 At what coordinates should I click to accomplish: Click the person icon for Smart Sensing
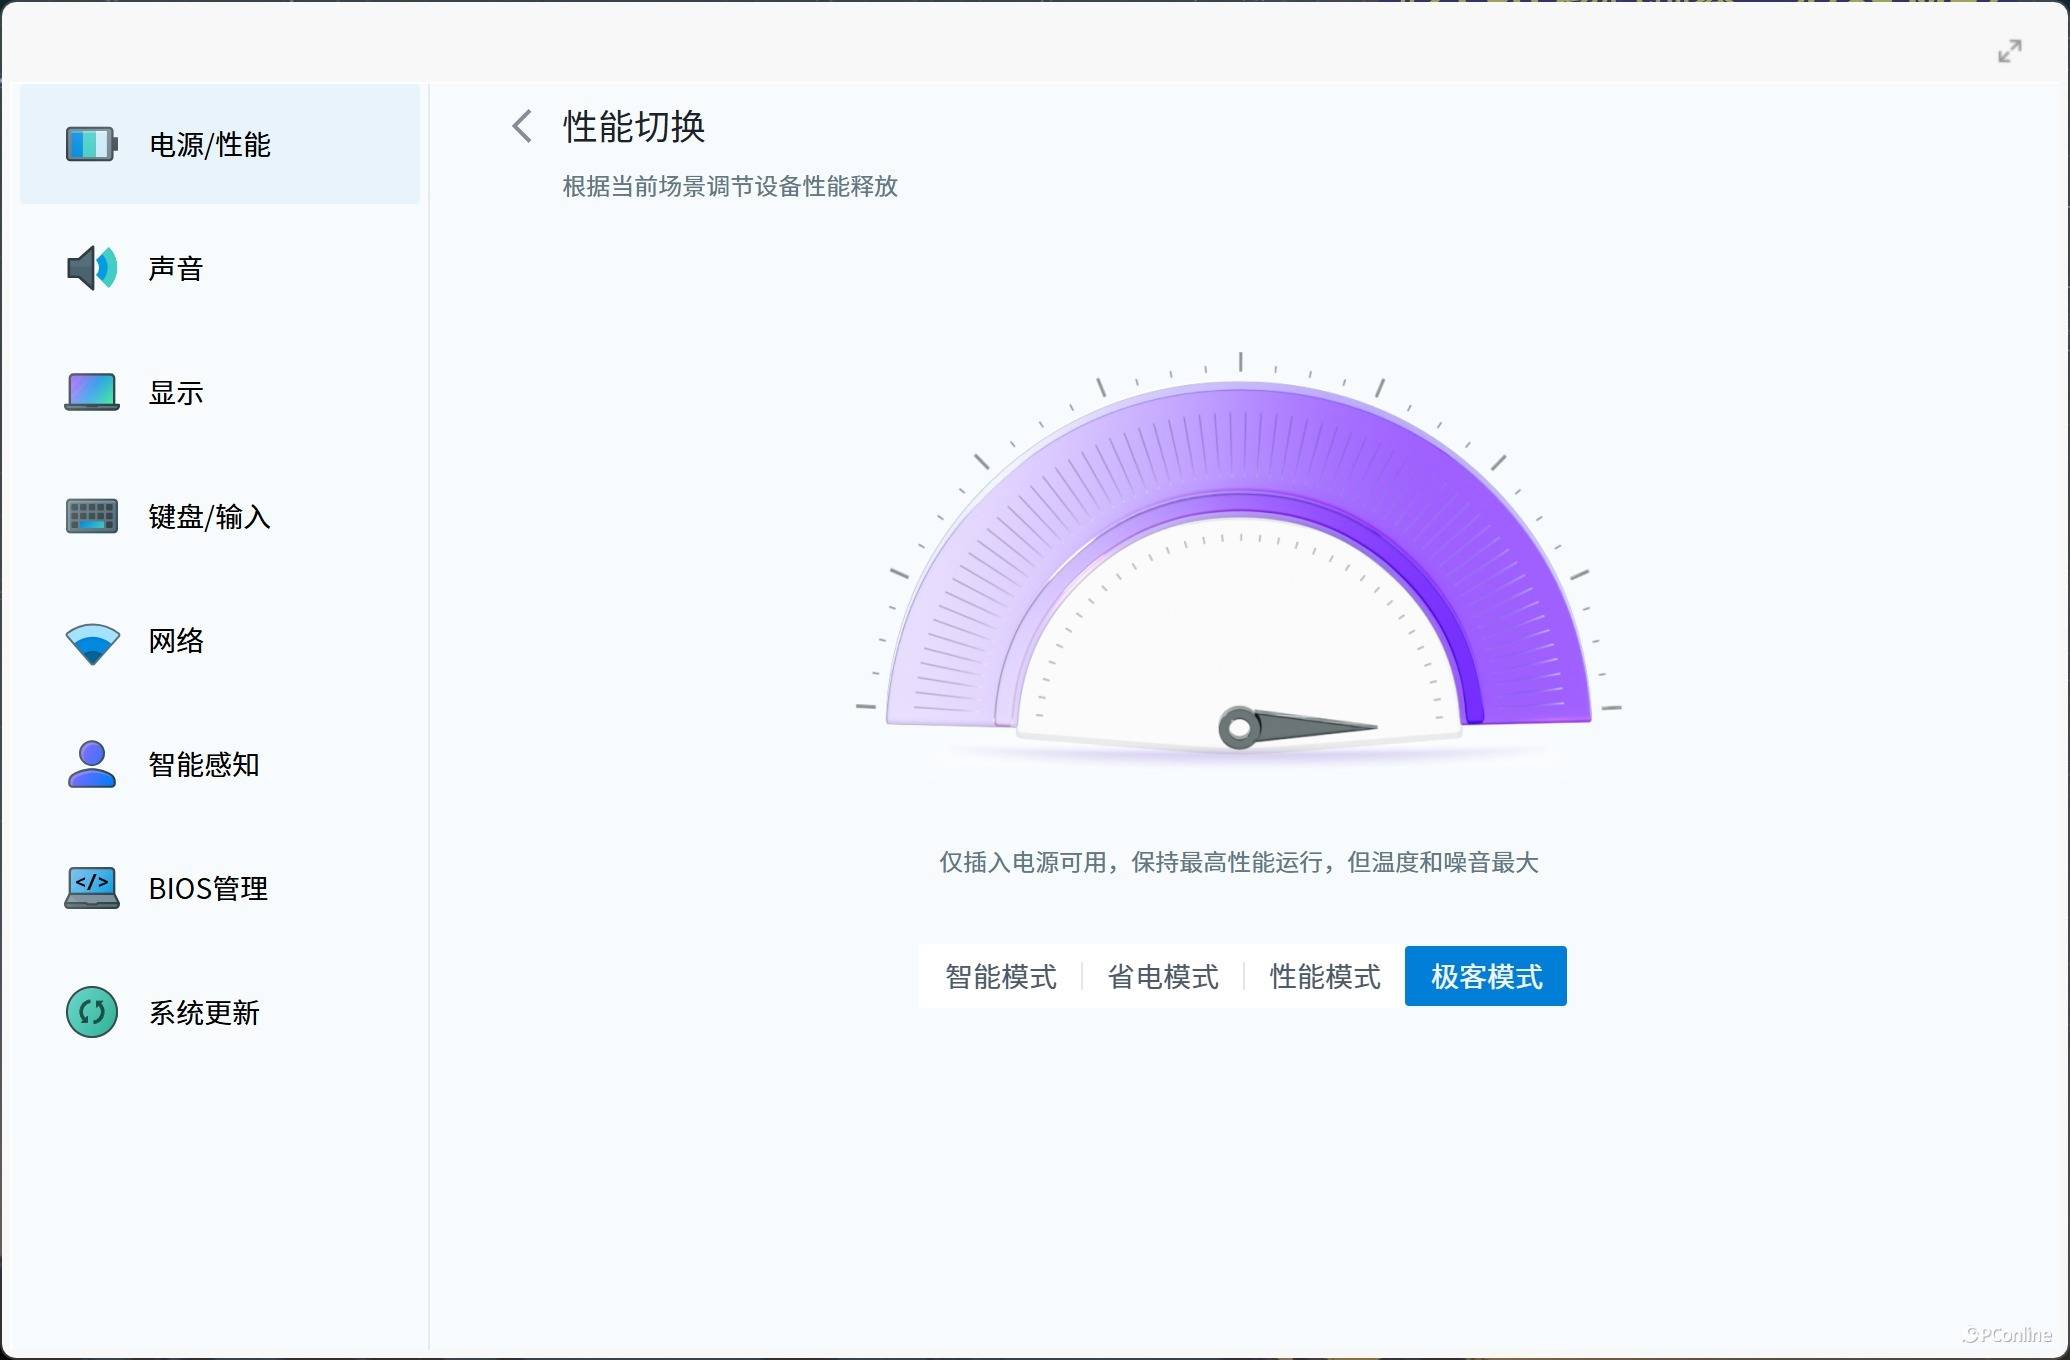(x=92, y=765)
